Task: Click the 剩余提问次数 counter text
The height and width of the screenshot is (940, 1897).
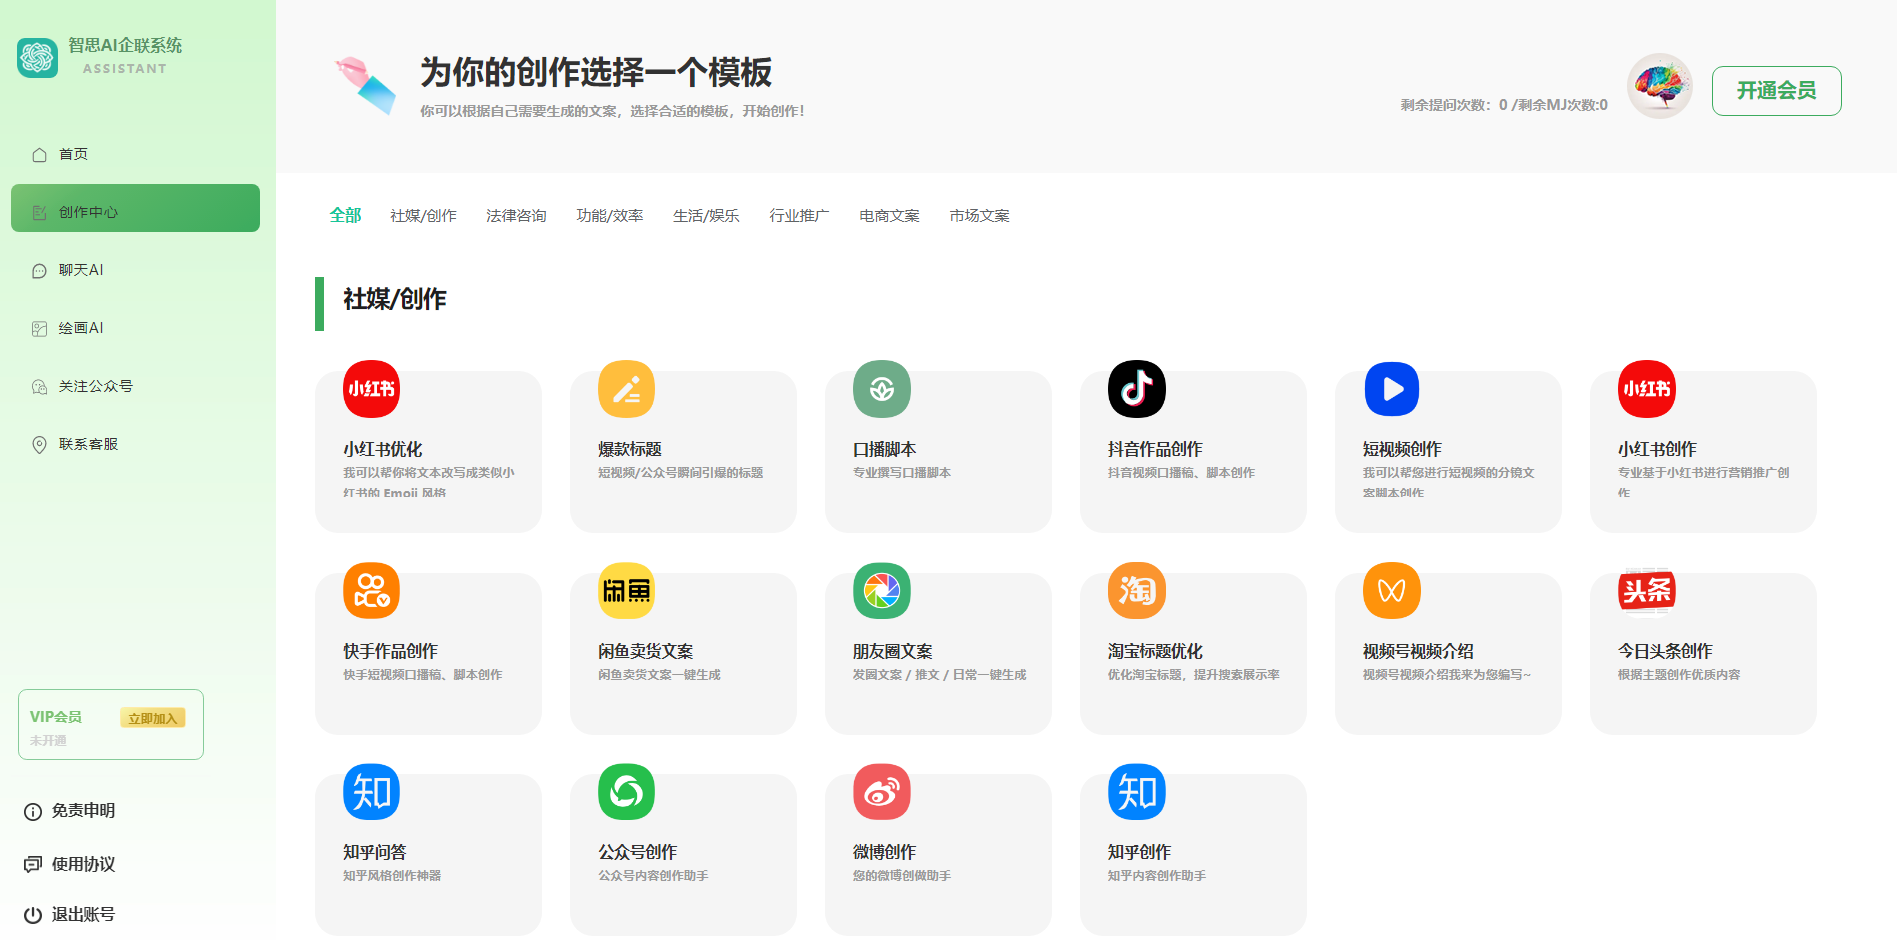Action: pyautogui.click(x=1504, y=105)
